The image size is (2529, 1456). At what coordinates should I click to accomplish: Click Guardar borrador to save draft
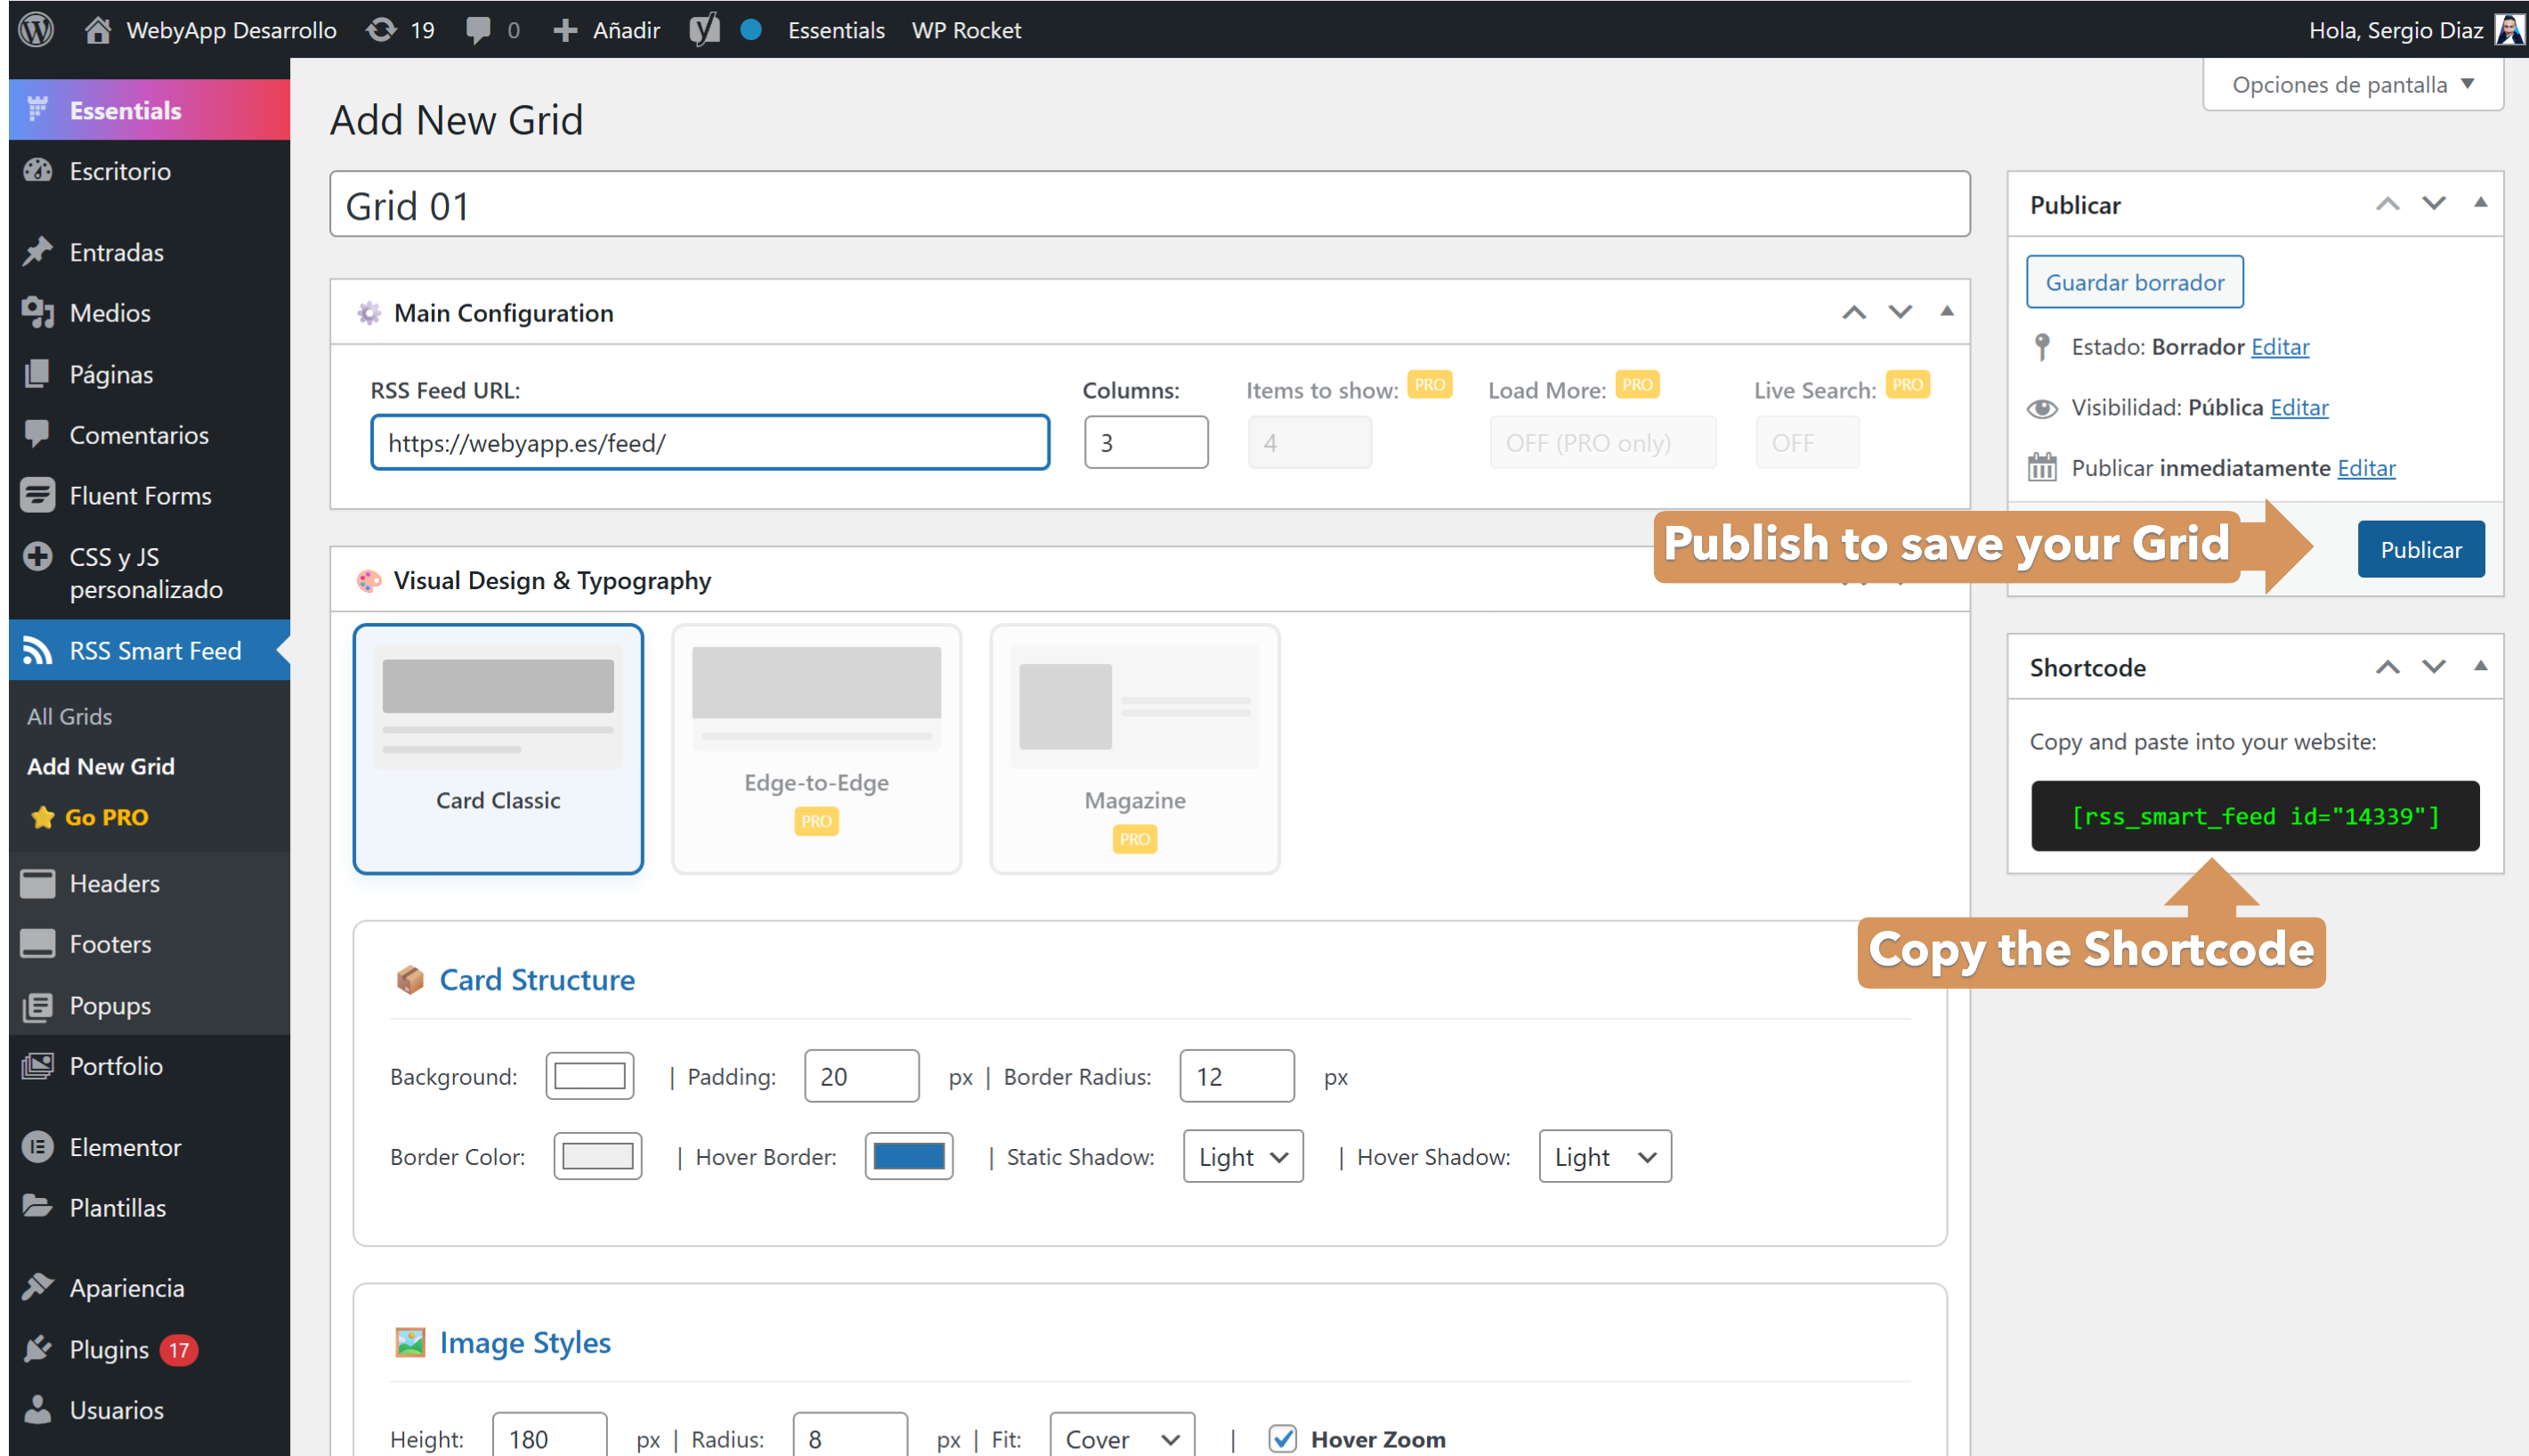(2134, 282)
